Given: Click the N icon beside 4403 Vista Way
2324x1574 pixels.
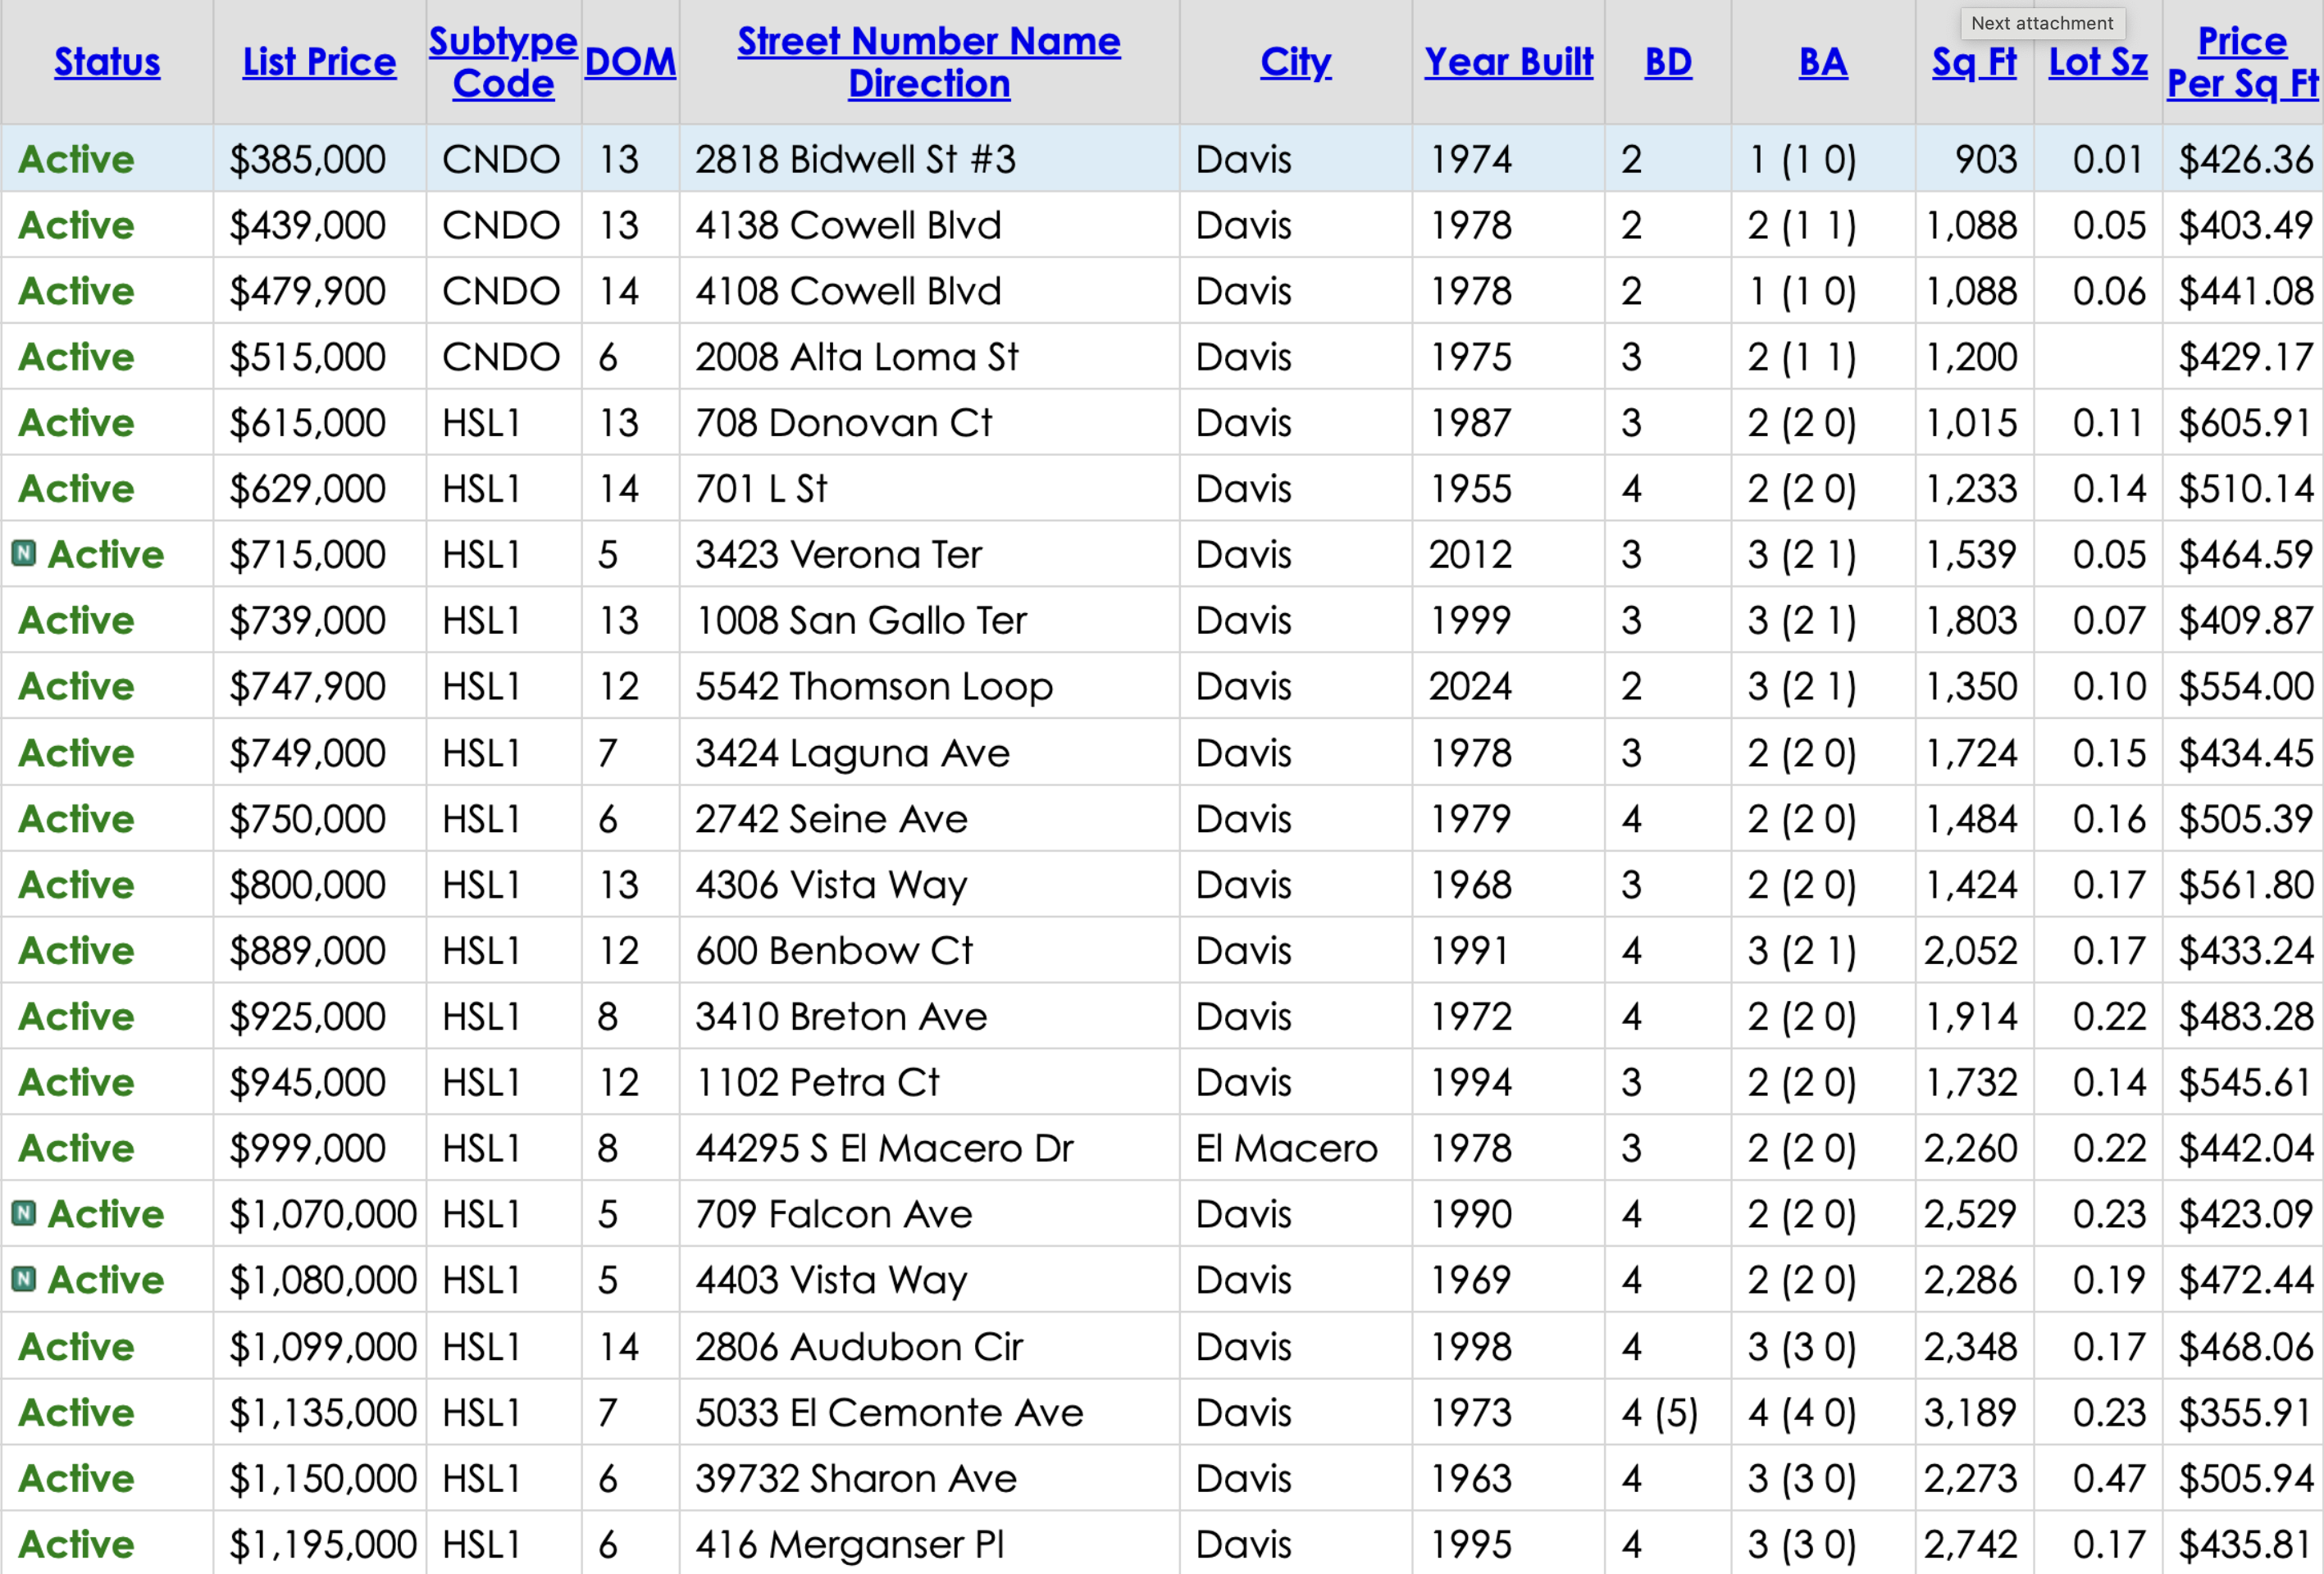Looking at the screenshot, I should [24, 1279].
